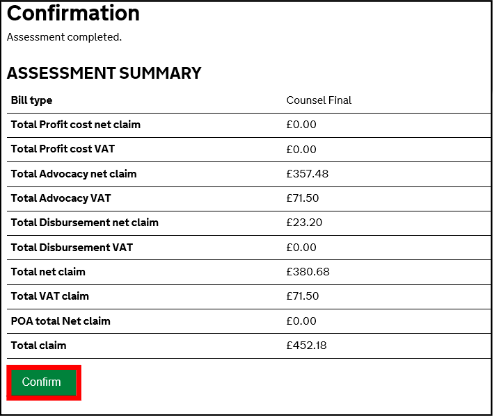The height and width of the screenshot is (417, 493).
Task: Select the Total net claim label
Action: (48, 272)
